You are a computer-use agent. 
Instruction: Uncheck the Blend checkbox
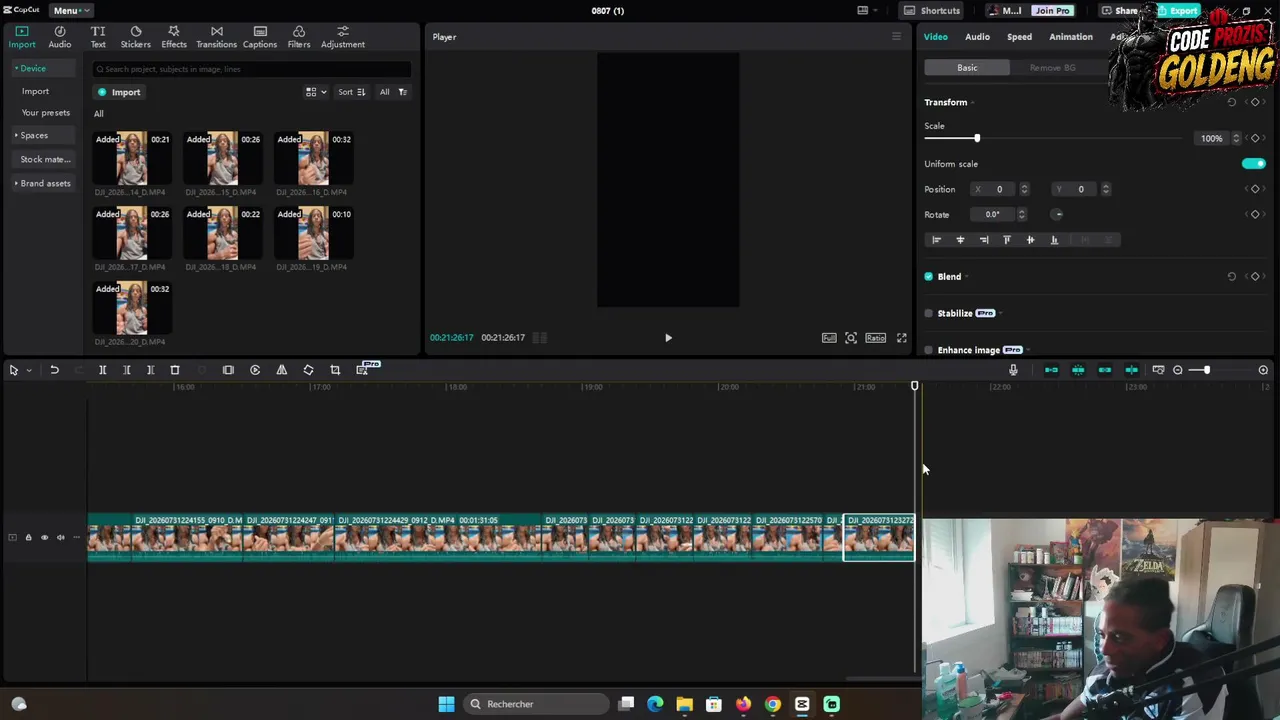(x=928, y=277)
